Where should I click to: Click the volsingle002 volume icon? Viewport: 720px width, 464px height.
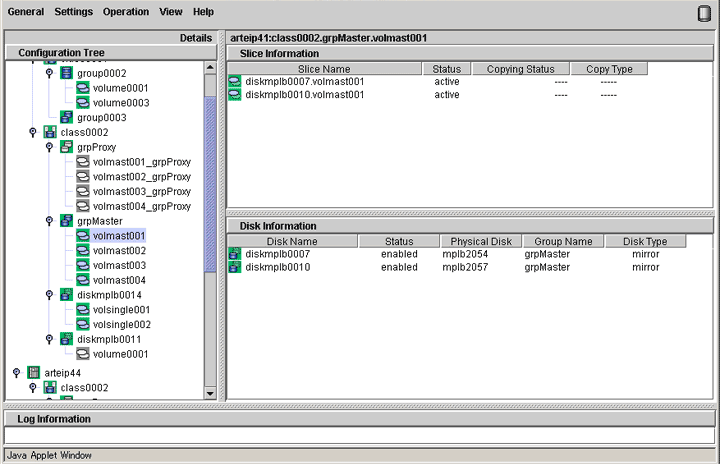tap(83, 324)
